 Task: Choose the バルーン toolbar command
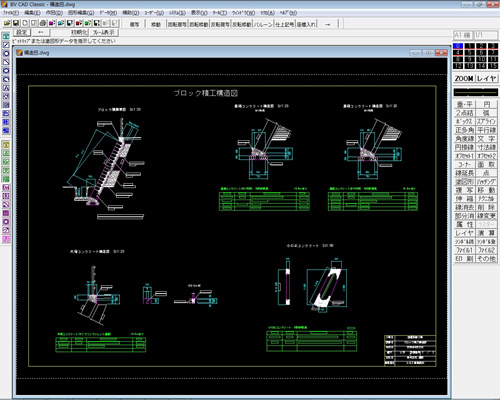coord(263,24)
